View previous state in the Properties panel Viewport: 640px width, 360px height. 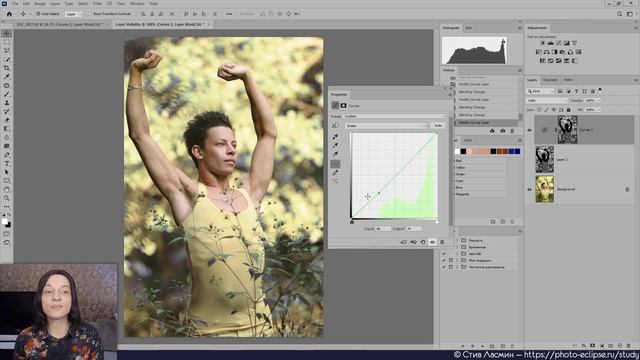coord(413,242)
